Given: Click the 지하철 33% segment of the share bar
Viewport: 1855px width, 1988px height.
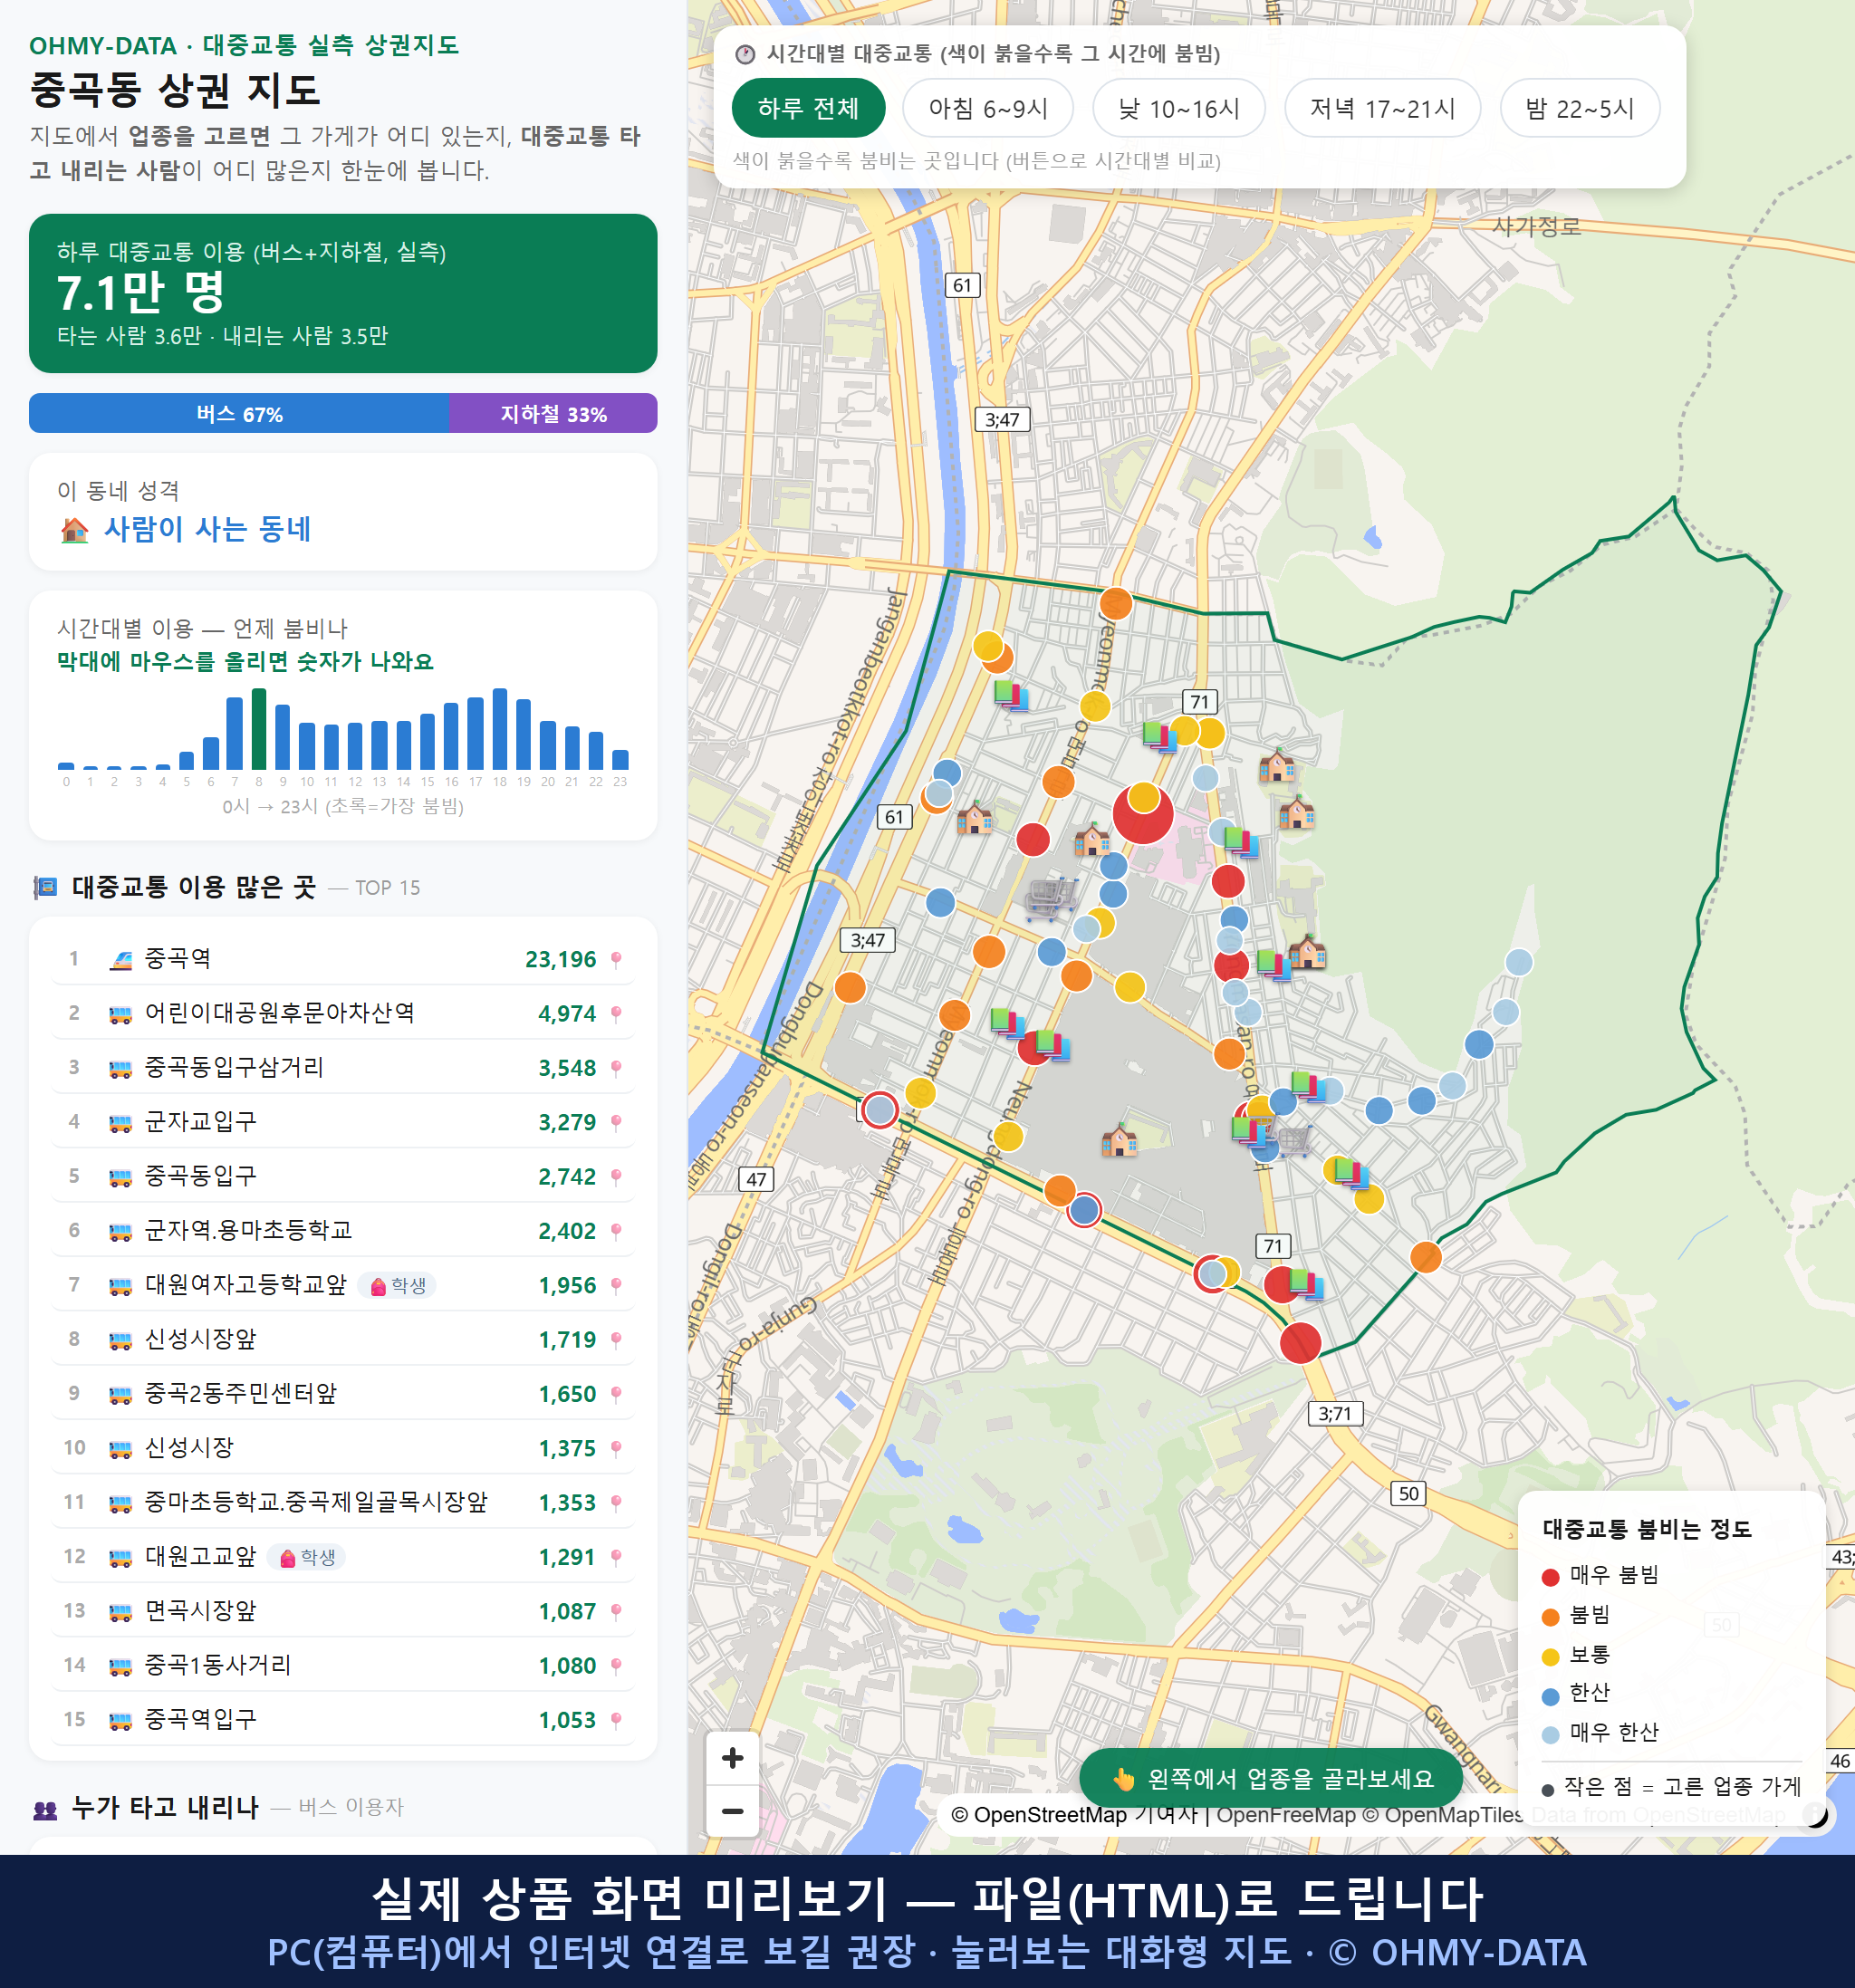Looking at the screenshot, I should (x=553, y=413).
